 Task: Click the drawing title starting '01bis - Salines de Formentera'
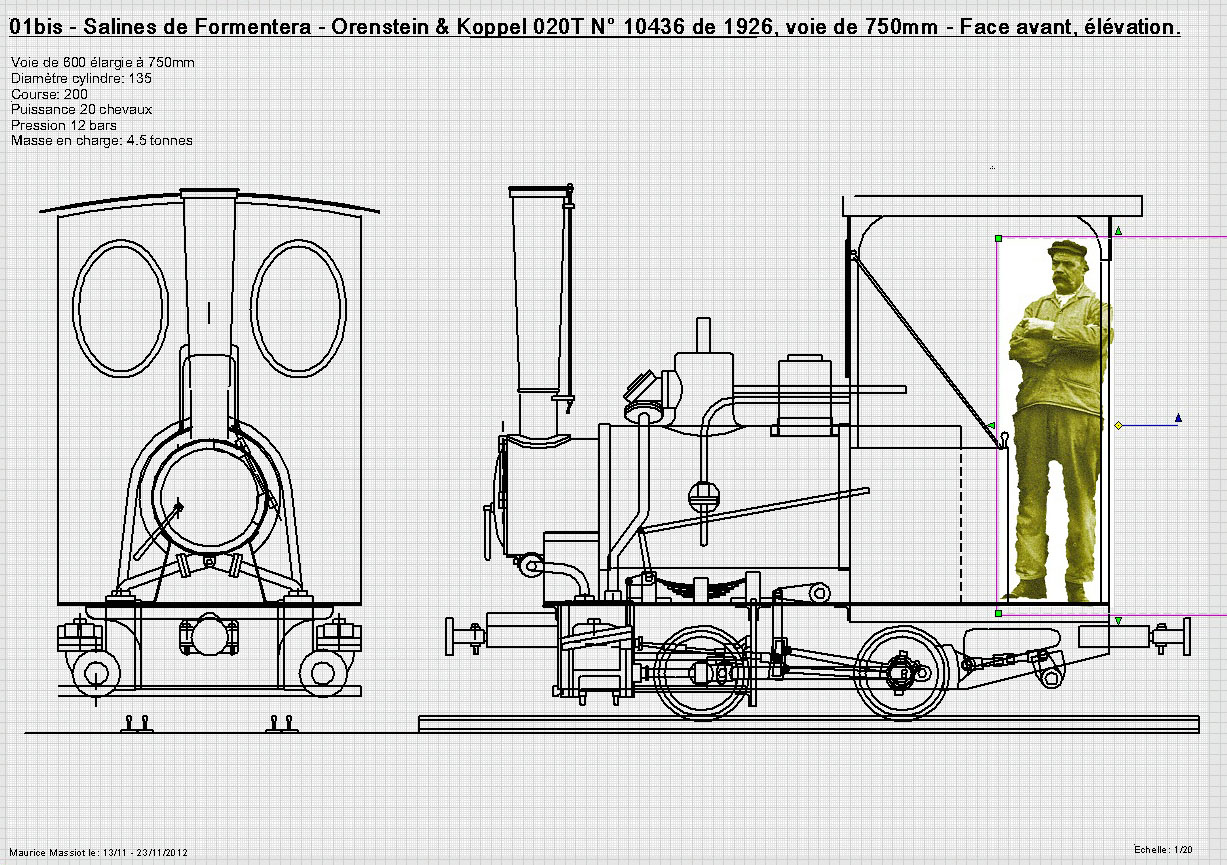594,28
